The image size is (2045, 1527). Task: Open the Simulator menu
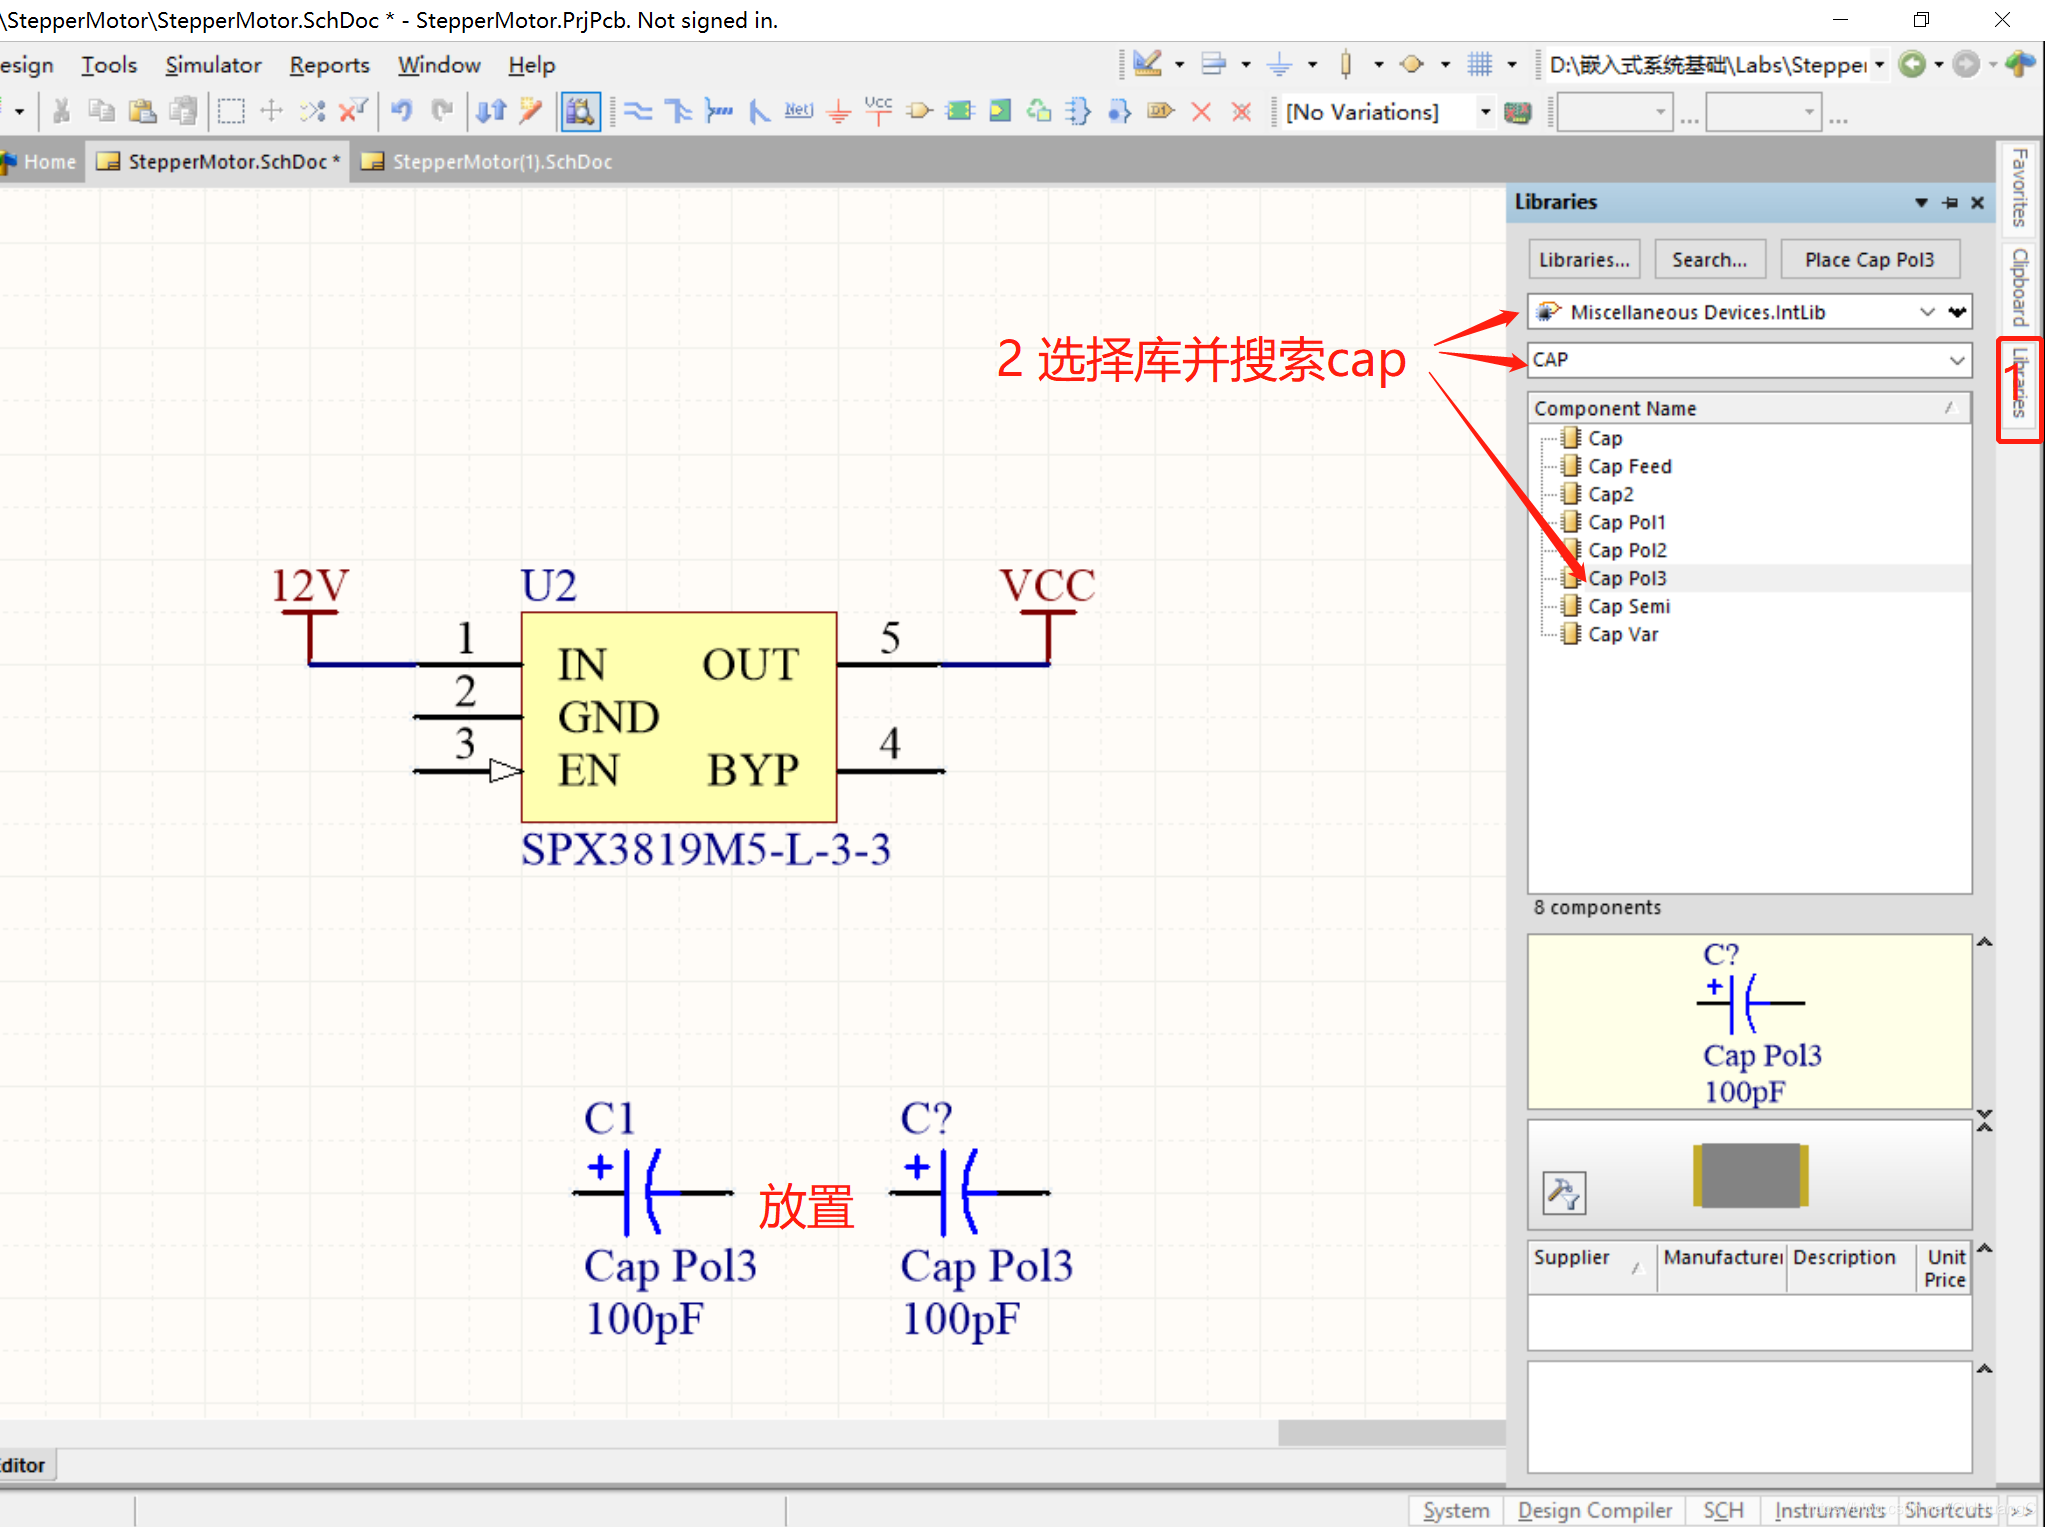(x=213, y=65)
